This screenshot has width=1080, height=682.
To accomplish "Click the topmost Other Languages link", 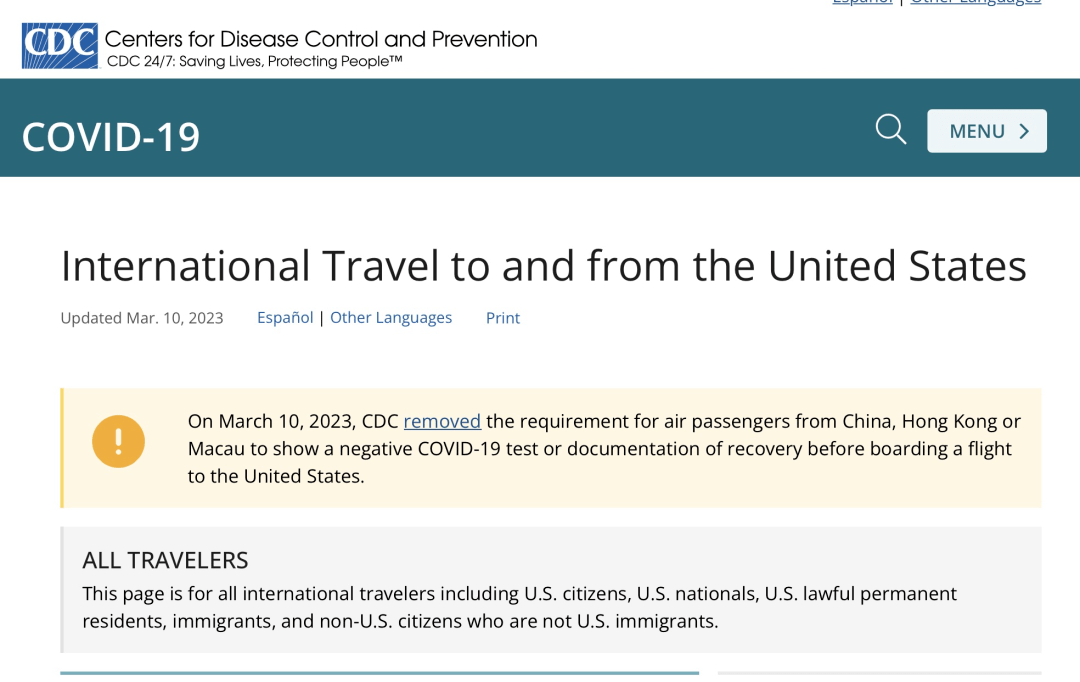I will pyautogui.click(x=975, y=3).
